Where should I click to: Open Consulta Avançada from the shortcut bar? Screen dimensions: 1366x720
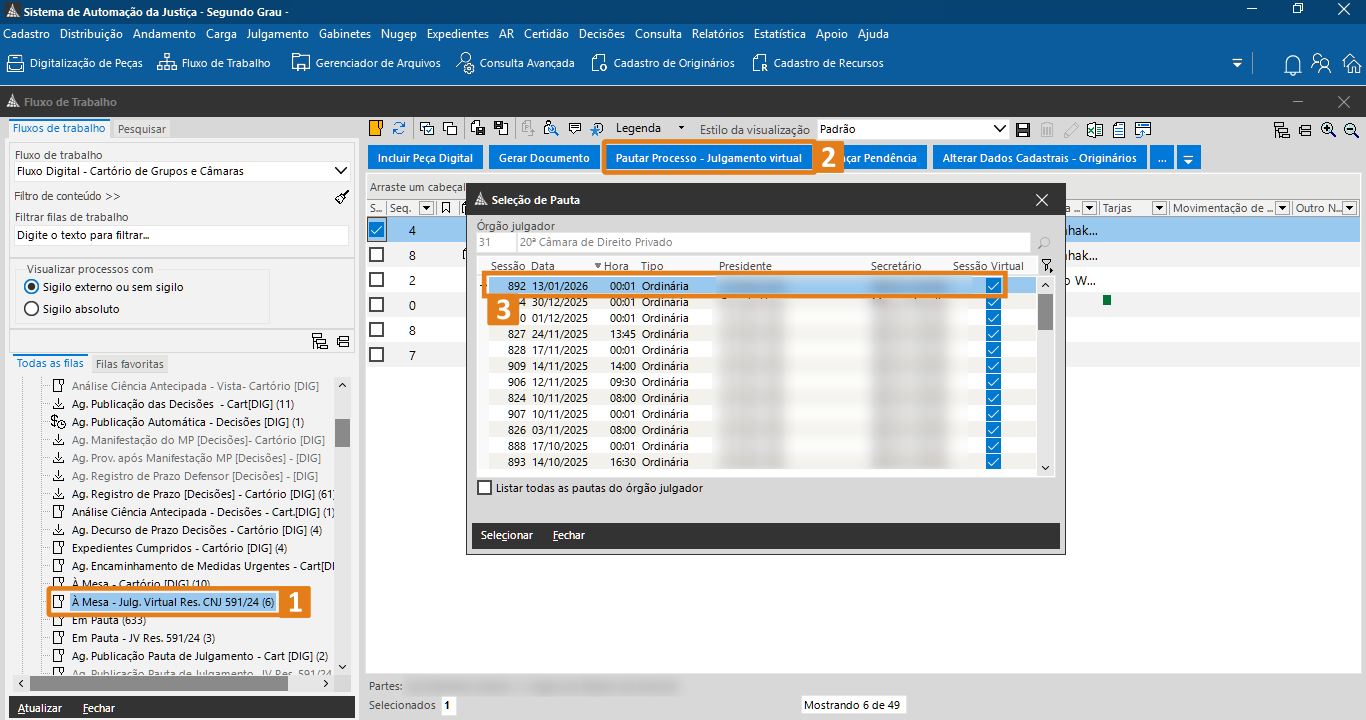(x=516, y=63)
